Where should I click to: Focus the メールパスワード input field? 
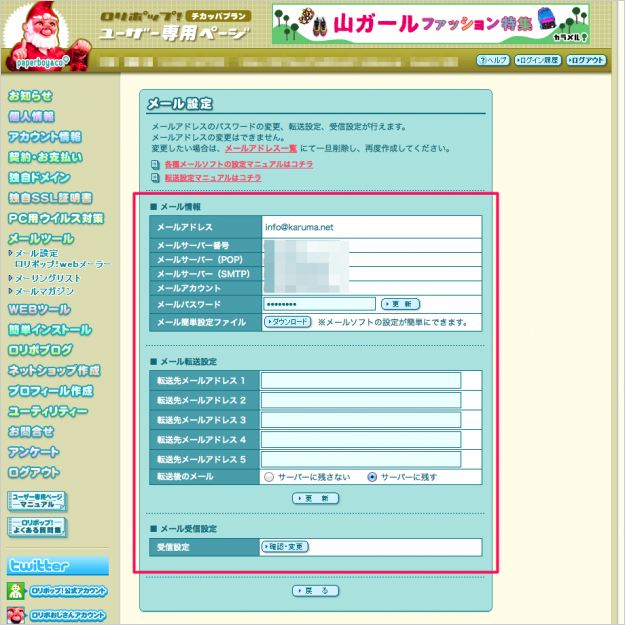coord(319,304)
